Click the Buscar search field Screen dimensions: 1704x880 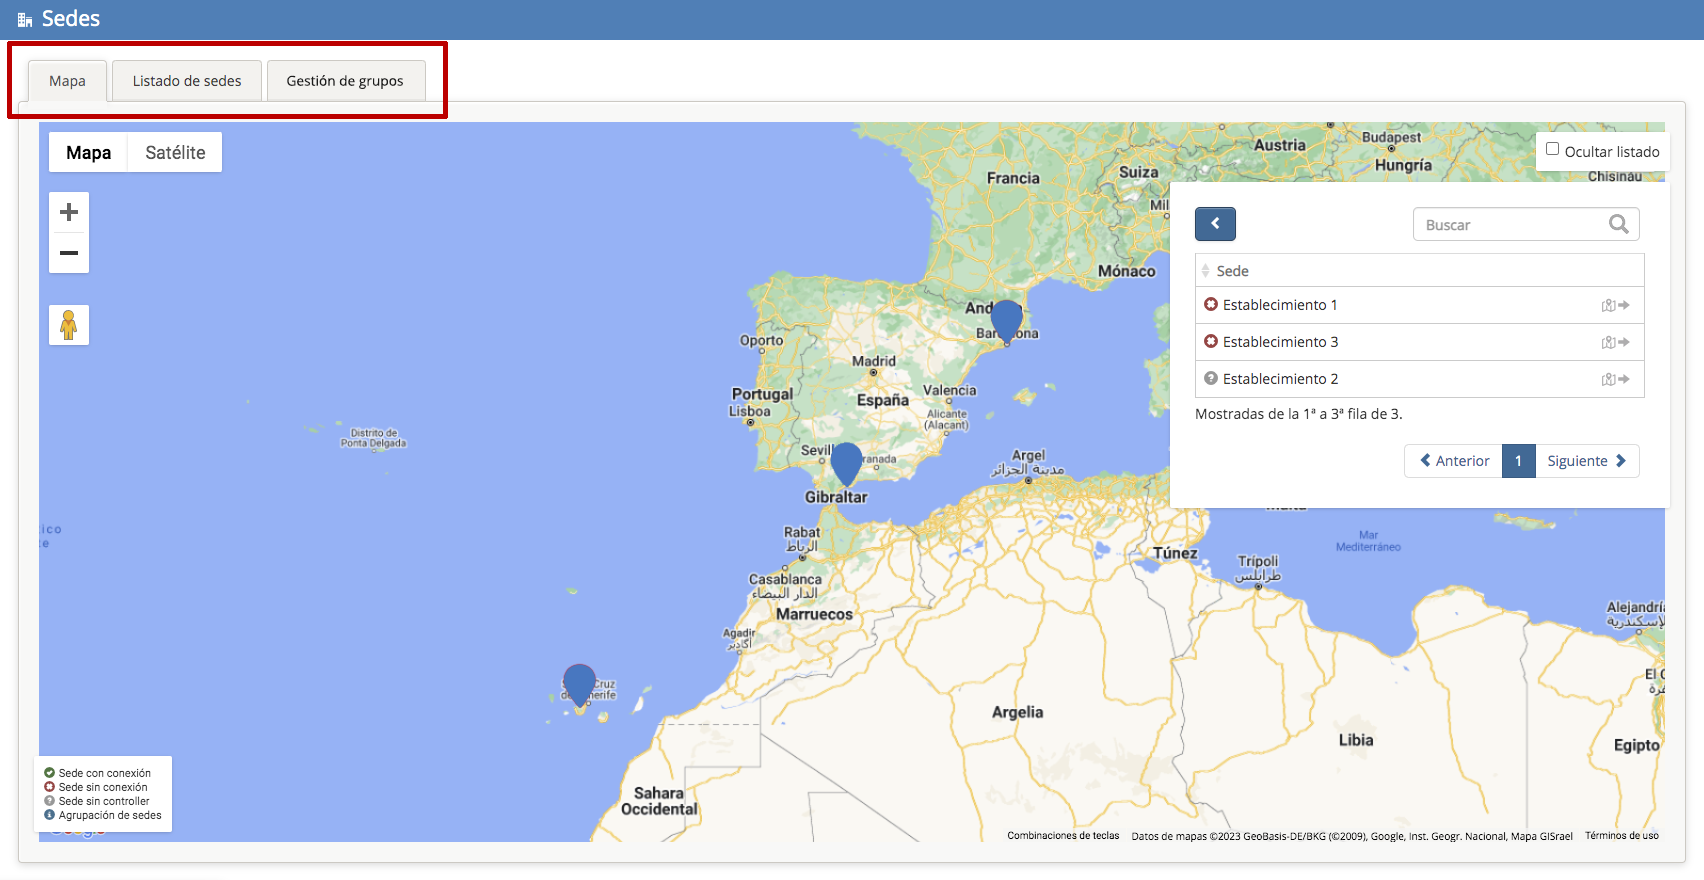pos(1510,225)
